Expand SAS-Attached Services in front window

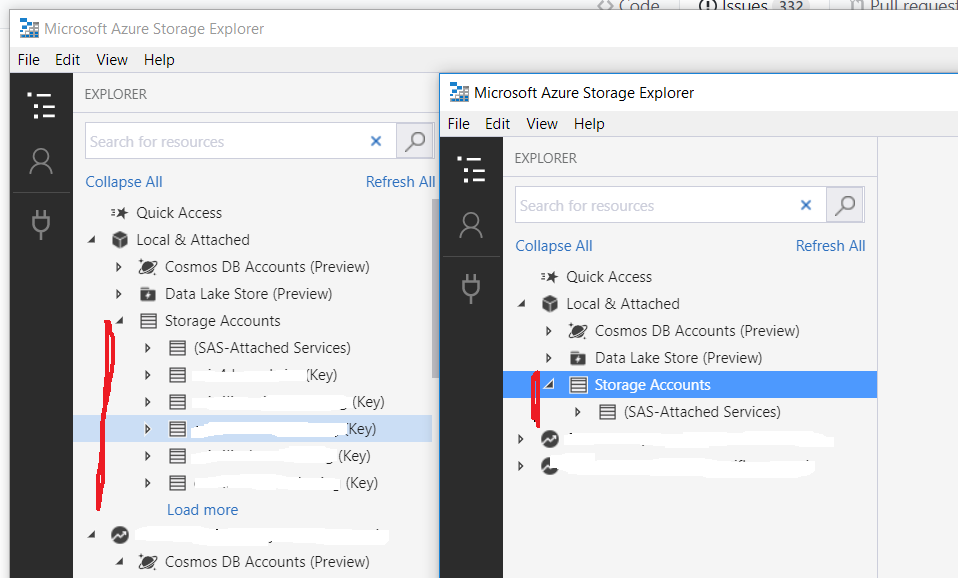point(578,412)
